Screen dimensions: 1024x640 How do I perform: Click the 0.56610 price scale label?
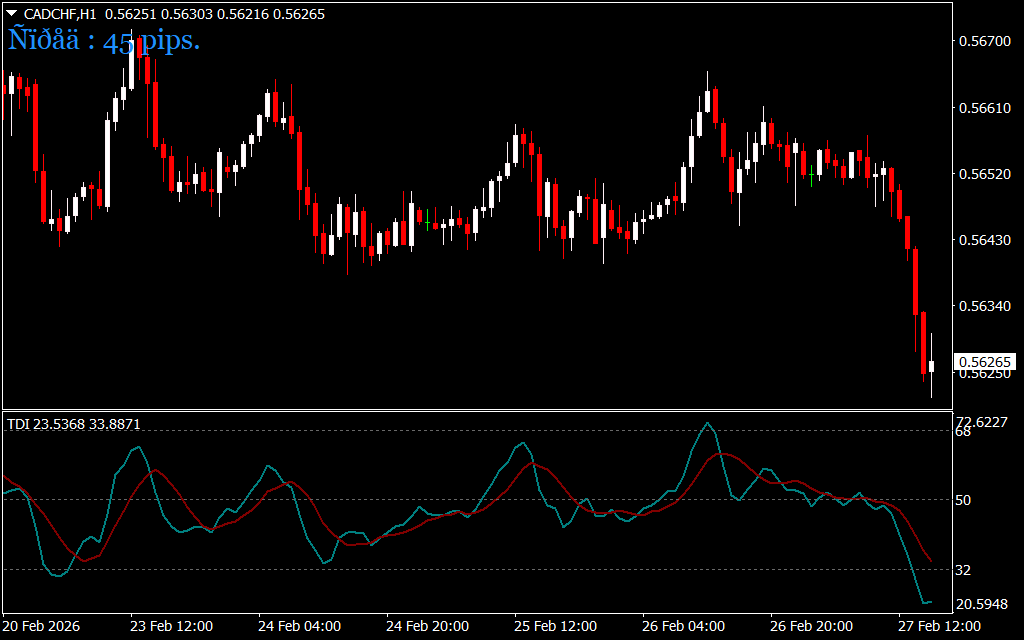(x=983, y=107)
